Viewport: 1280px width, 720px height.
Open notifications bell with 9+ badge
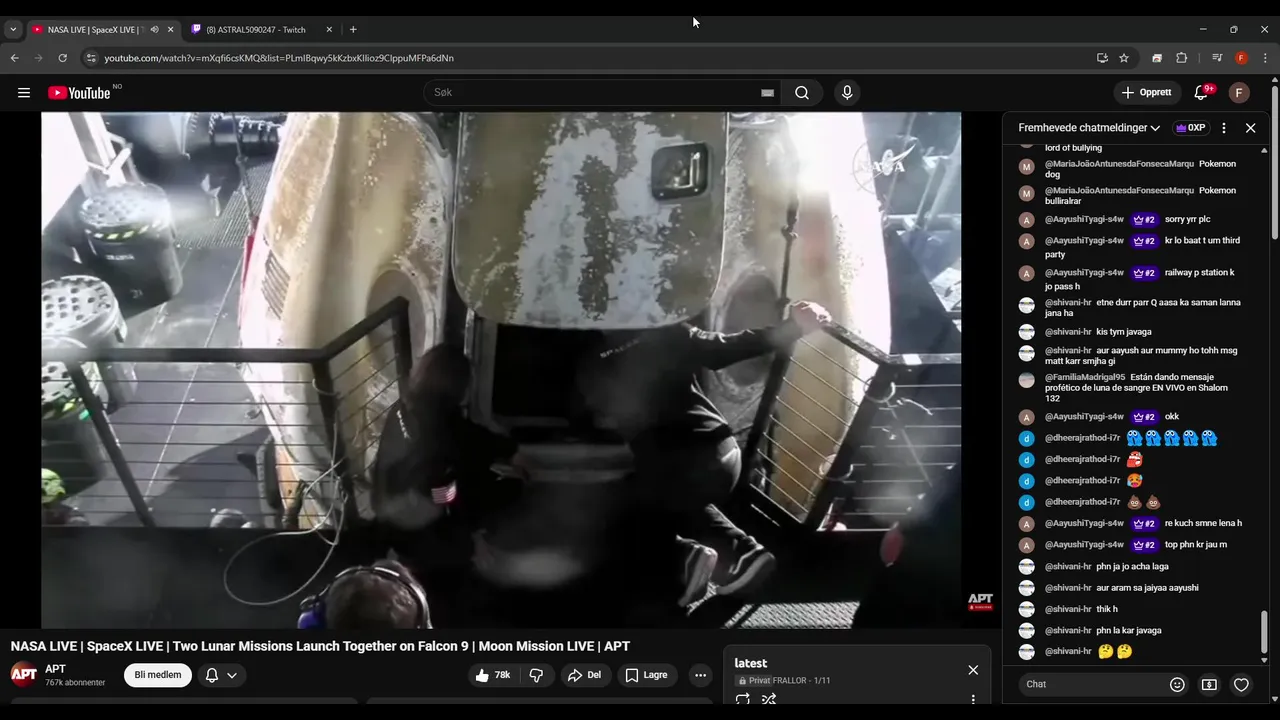pyautogui.click(x=1201, y=93)
